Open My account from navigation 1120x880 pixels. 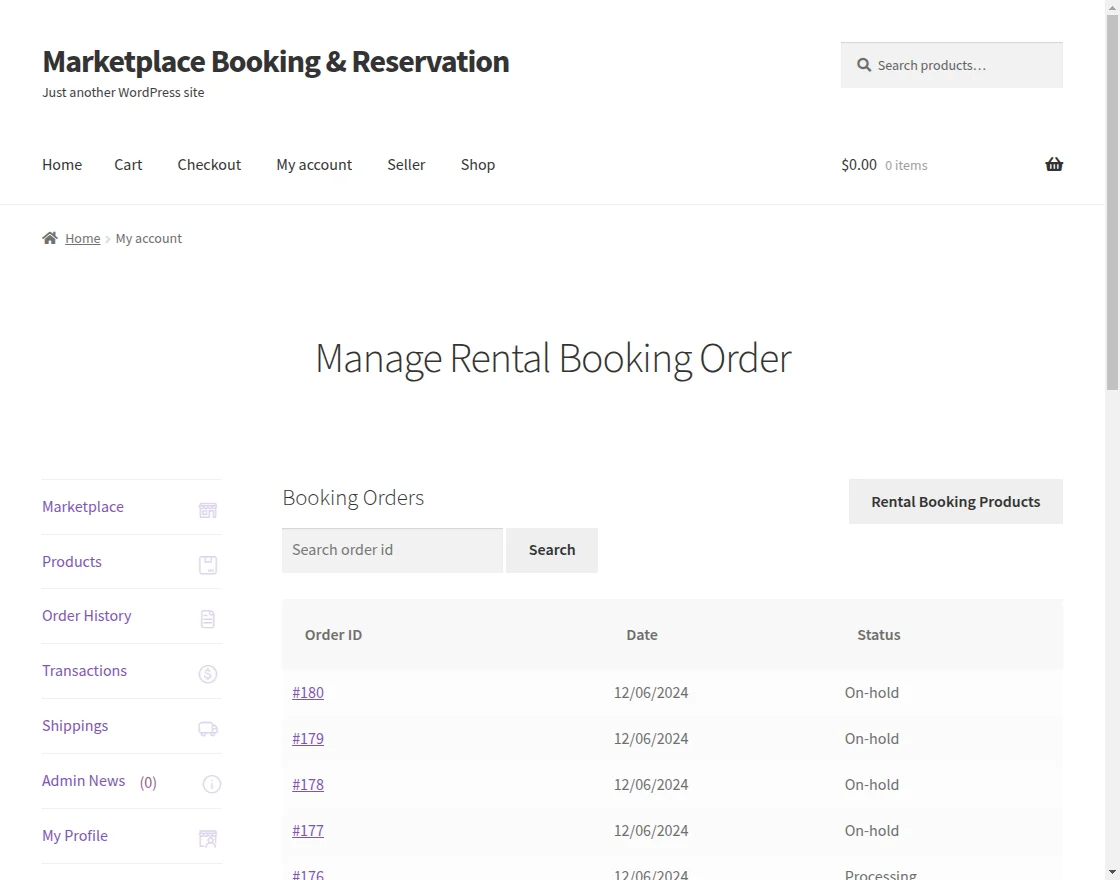click(x=314, y=165)
